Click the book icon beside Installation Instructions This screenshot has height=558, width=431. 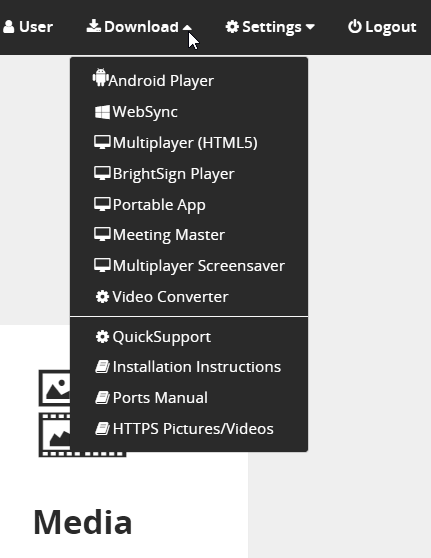(103, 367)
